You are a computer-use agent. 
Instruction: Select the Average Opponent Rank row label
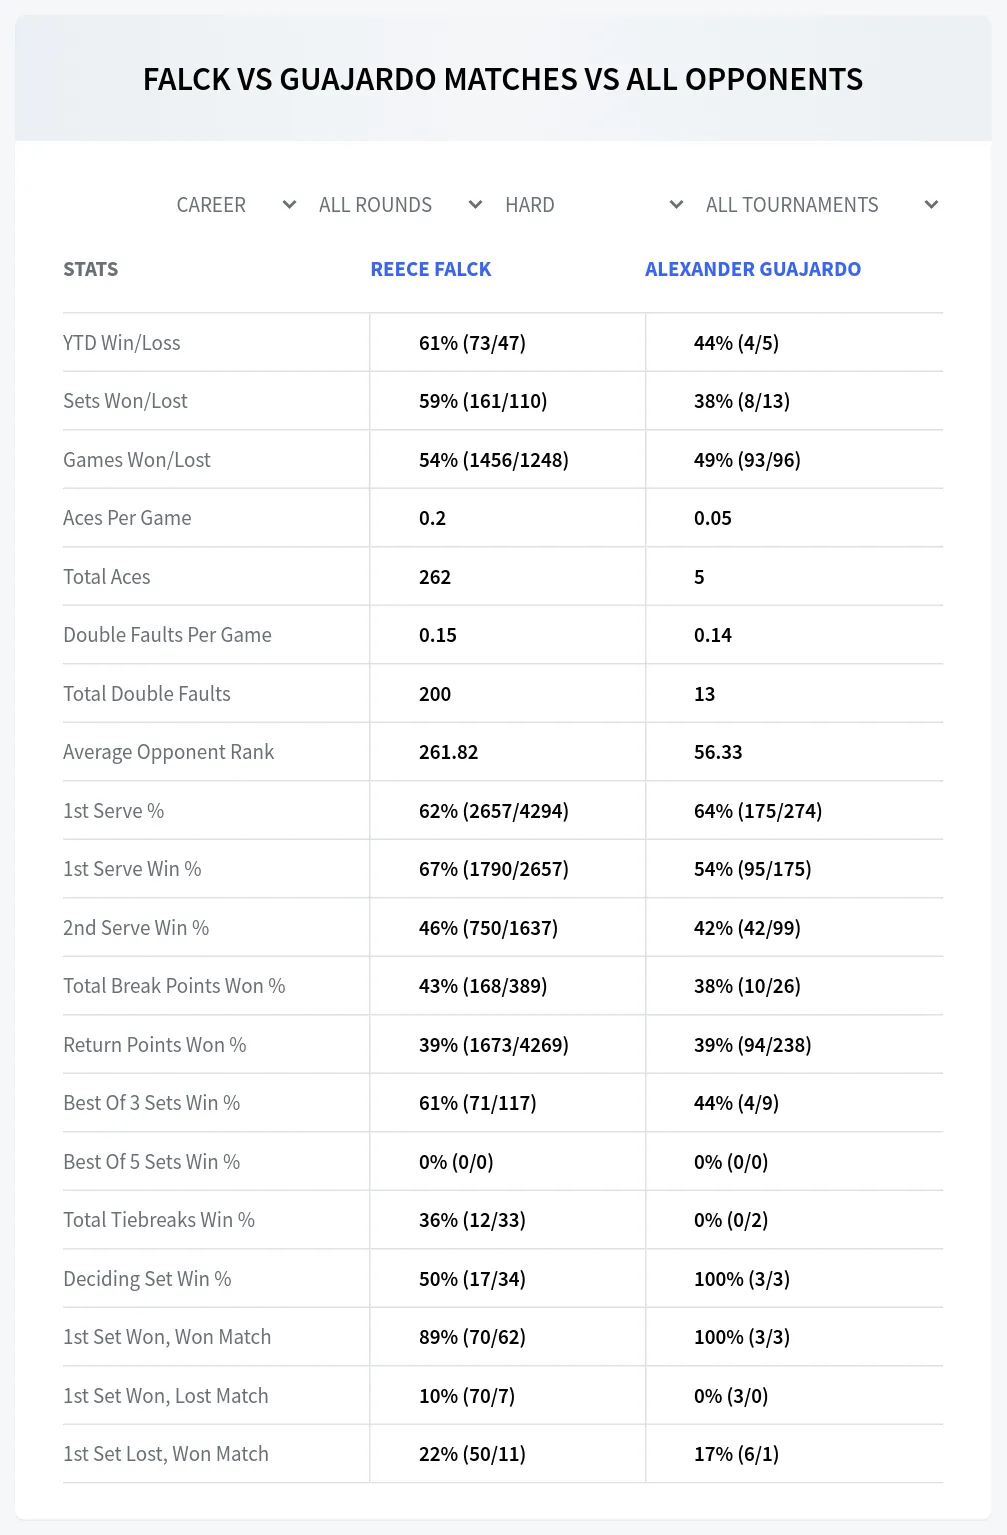point(168,752)
